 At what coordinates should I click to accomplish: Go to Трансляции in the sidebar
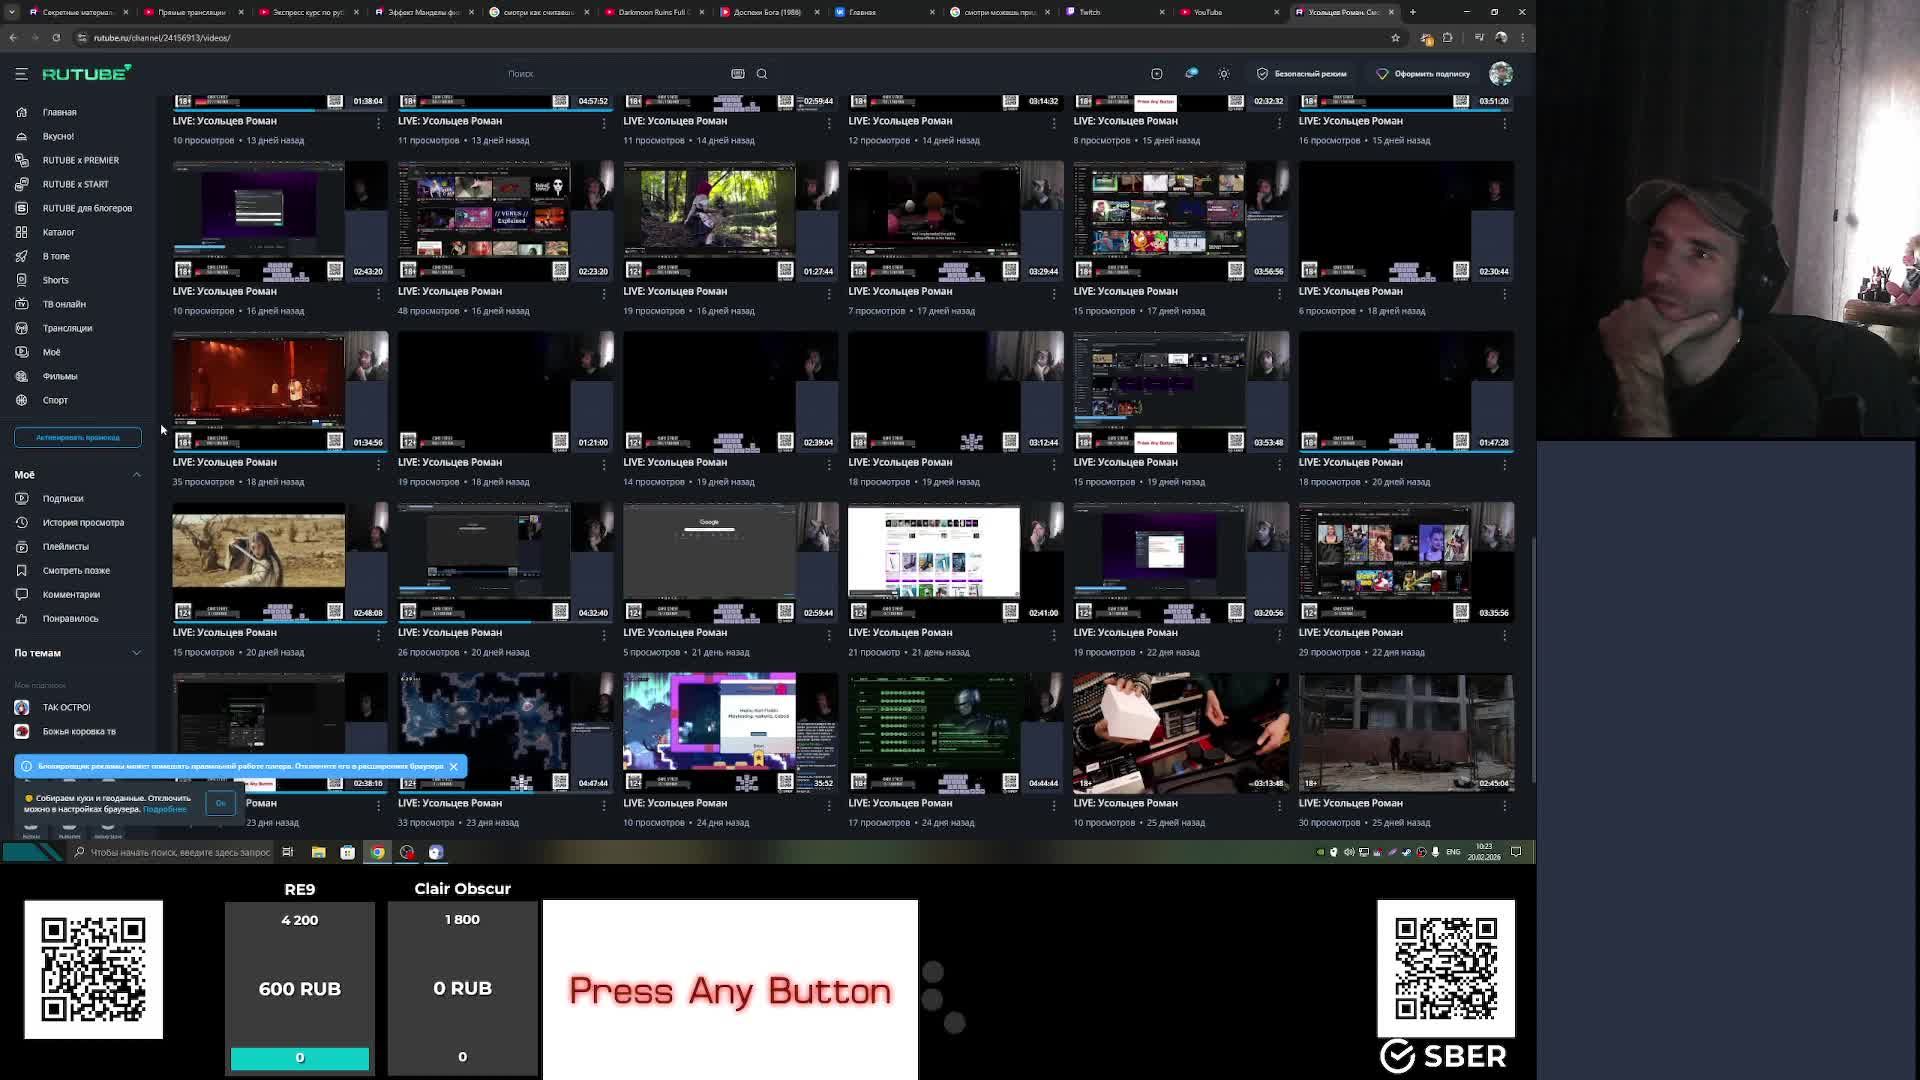pyautogui.click(x=67, y=328)
